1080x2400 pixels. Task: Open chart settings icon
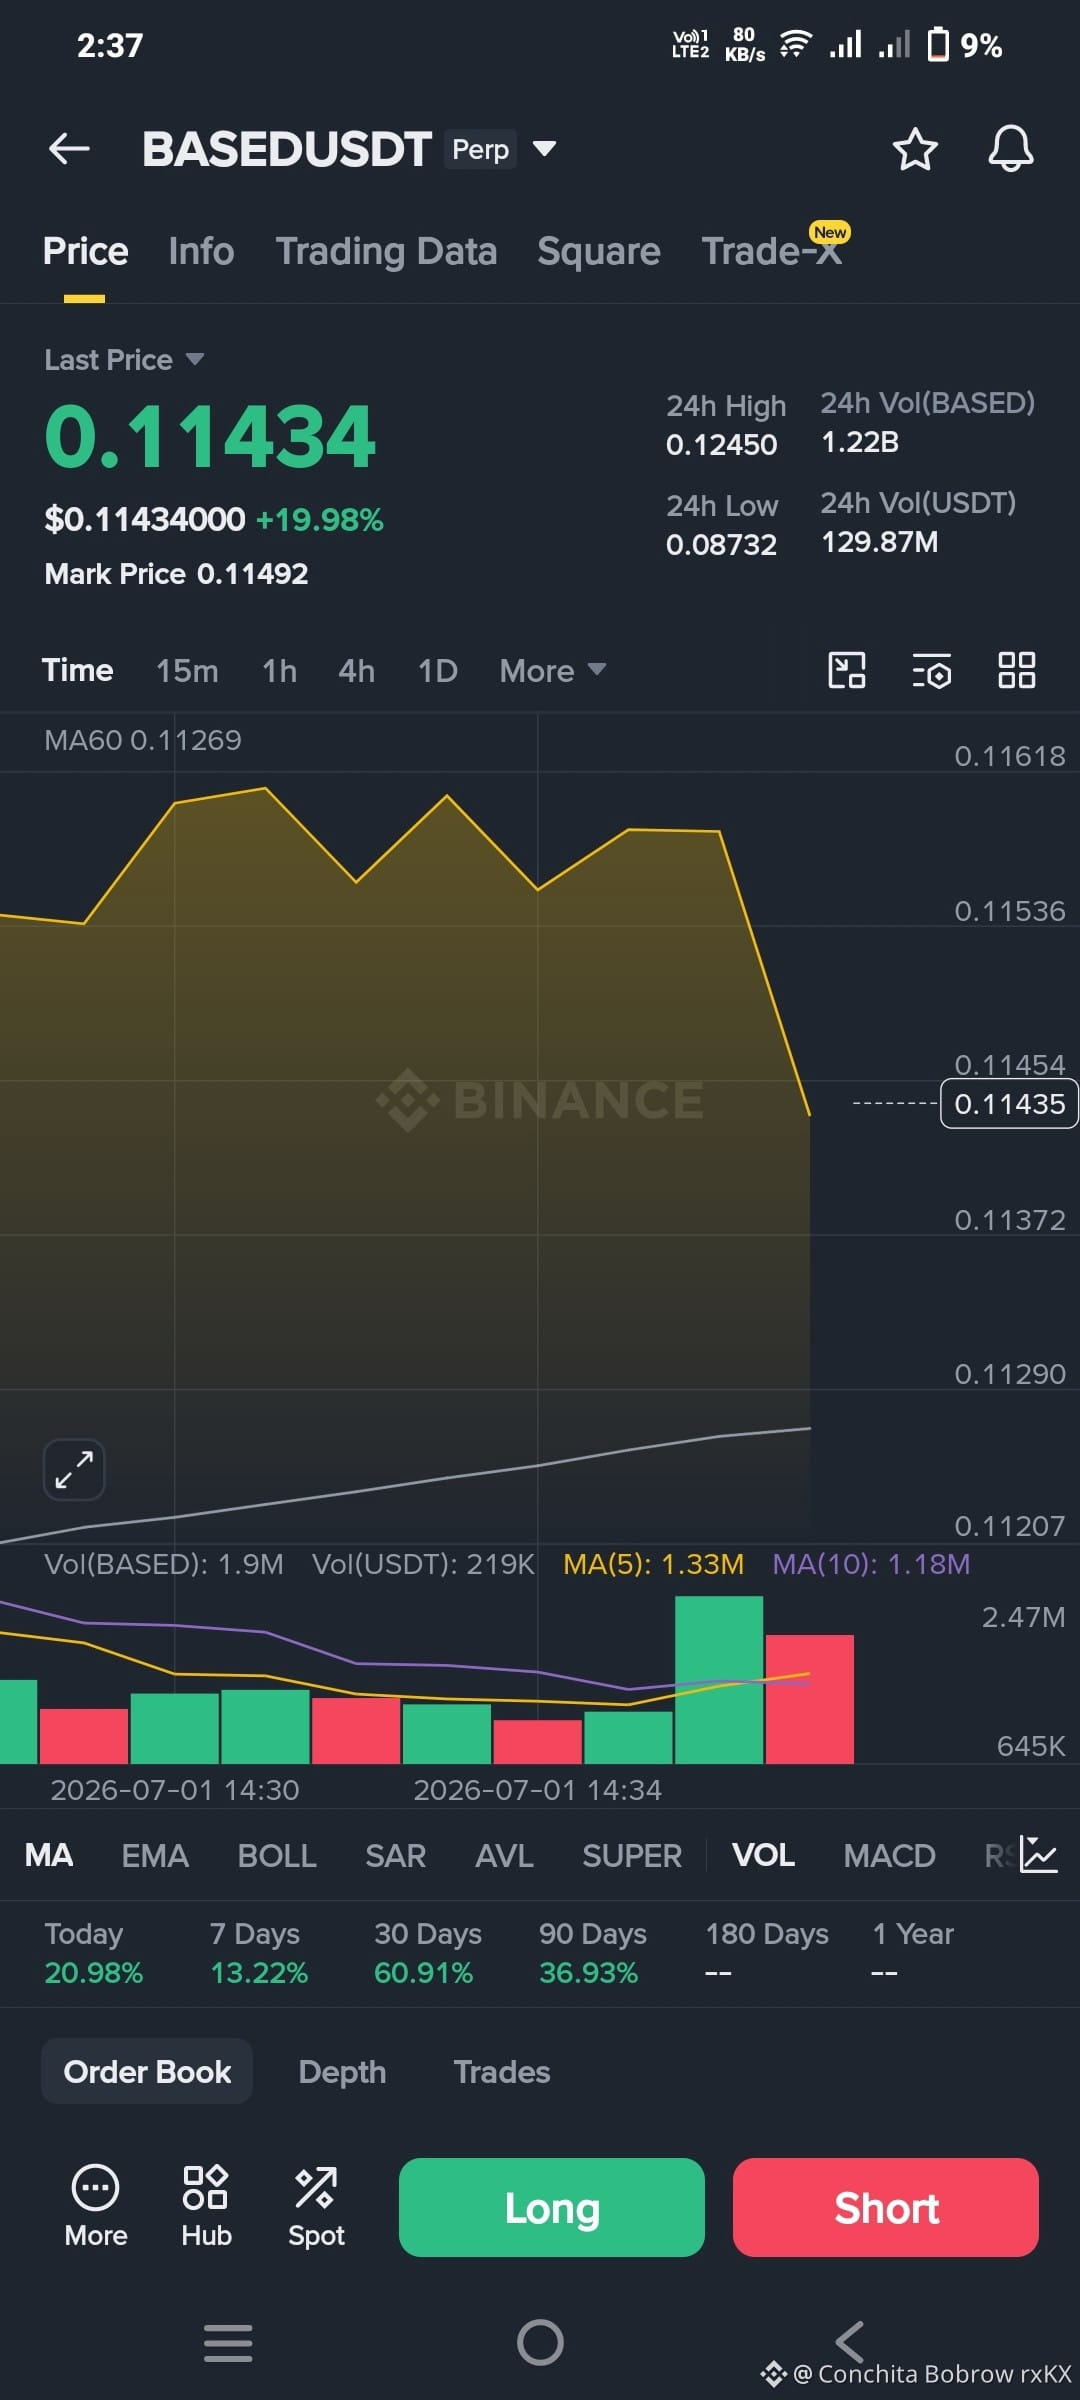tap(931, 670)
